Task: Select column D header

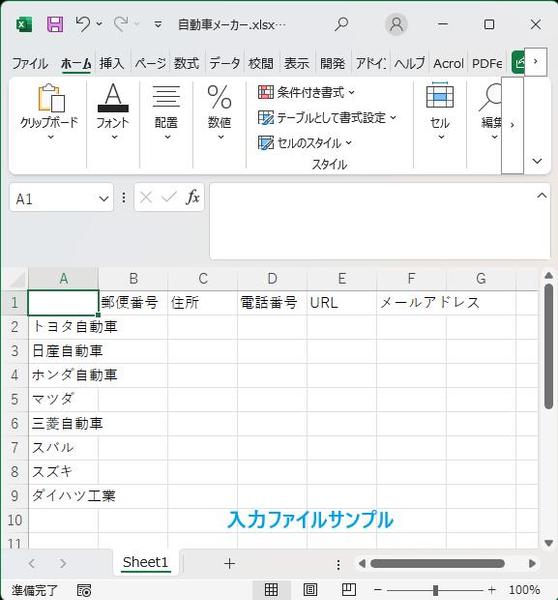Action: 272,279
